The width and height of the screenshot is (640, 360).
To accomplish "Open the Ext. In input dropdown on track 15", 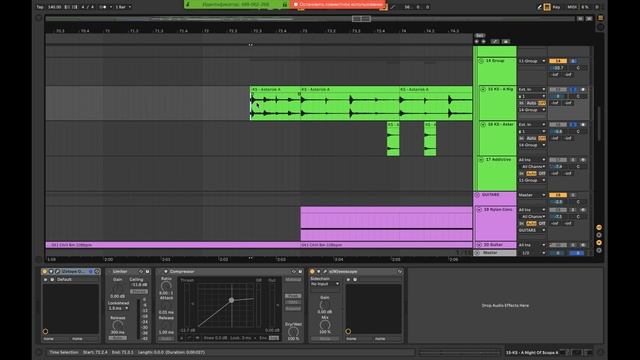I will [x=532, y=89].
